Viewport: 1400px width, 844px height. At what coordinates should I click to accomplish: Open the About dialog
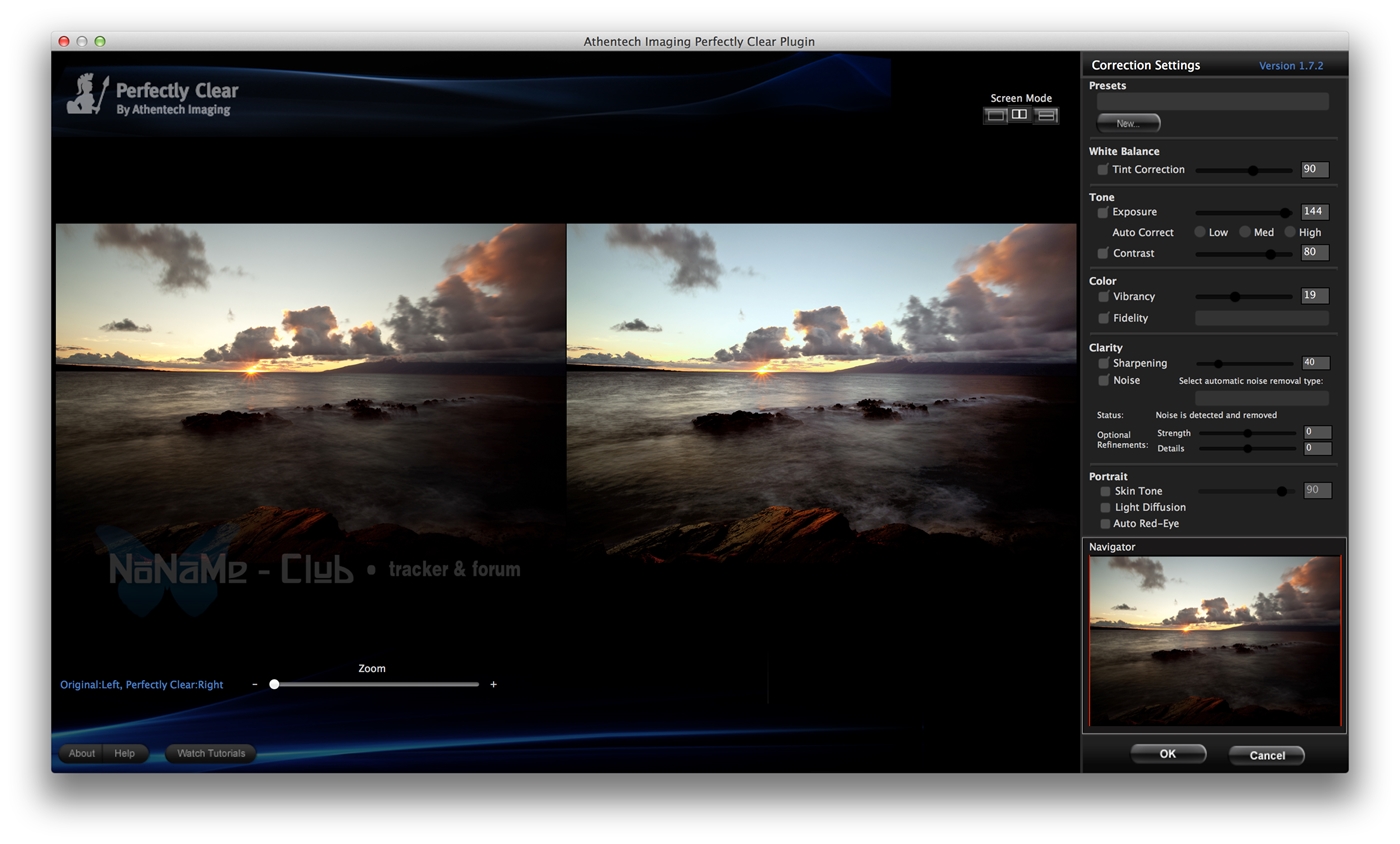[82, 753]
